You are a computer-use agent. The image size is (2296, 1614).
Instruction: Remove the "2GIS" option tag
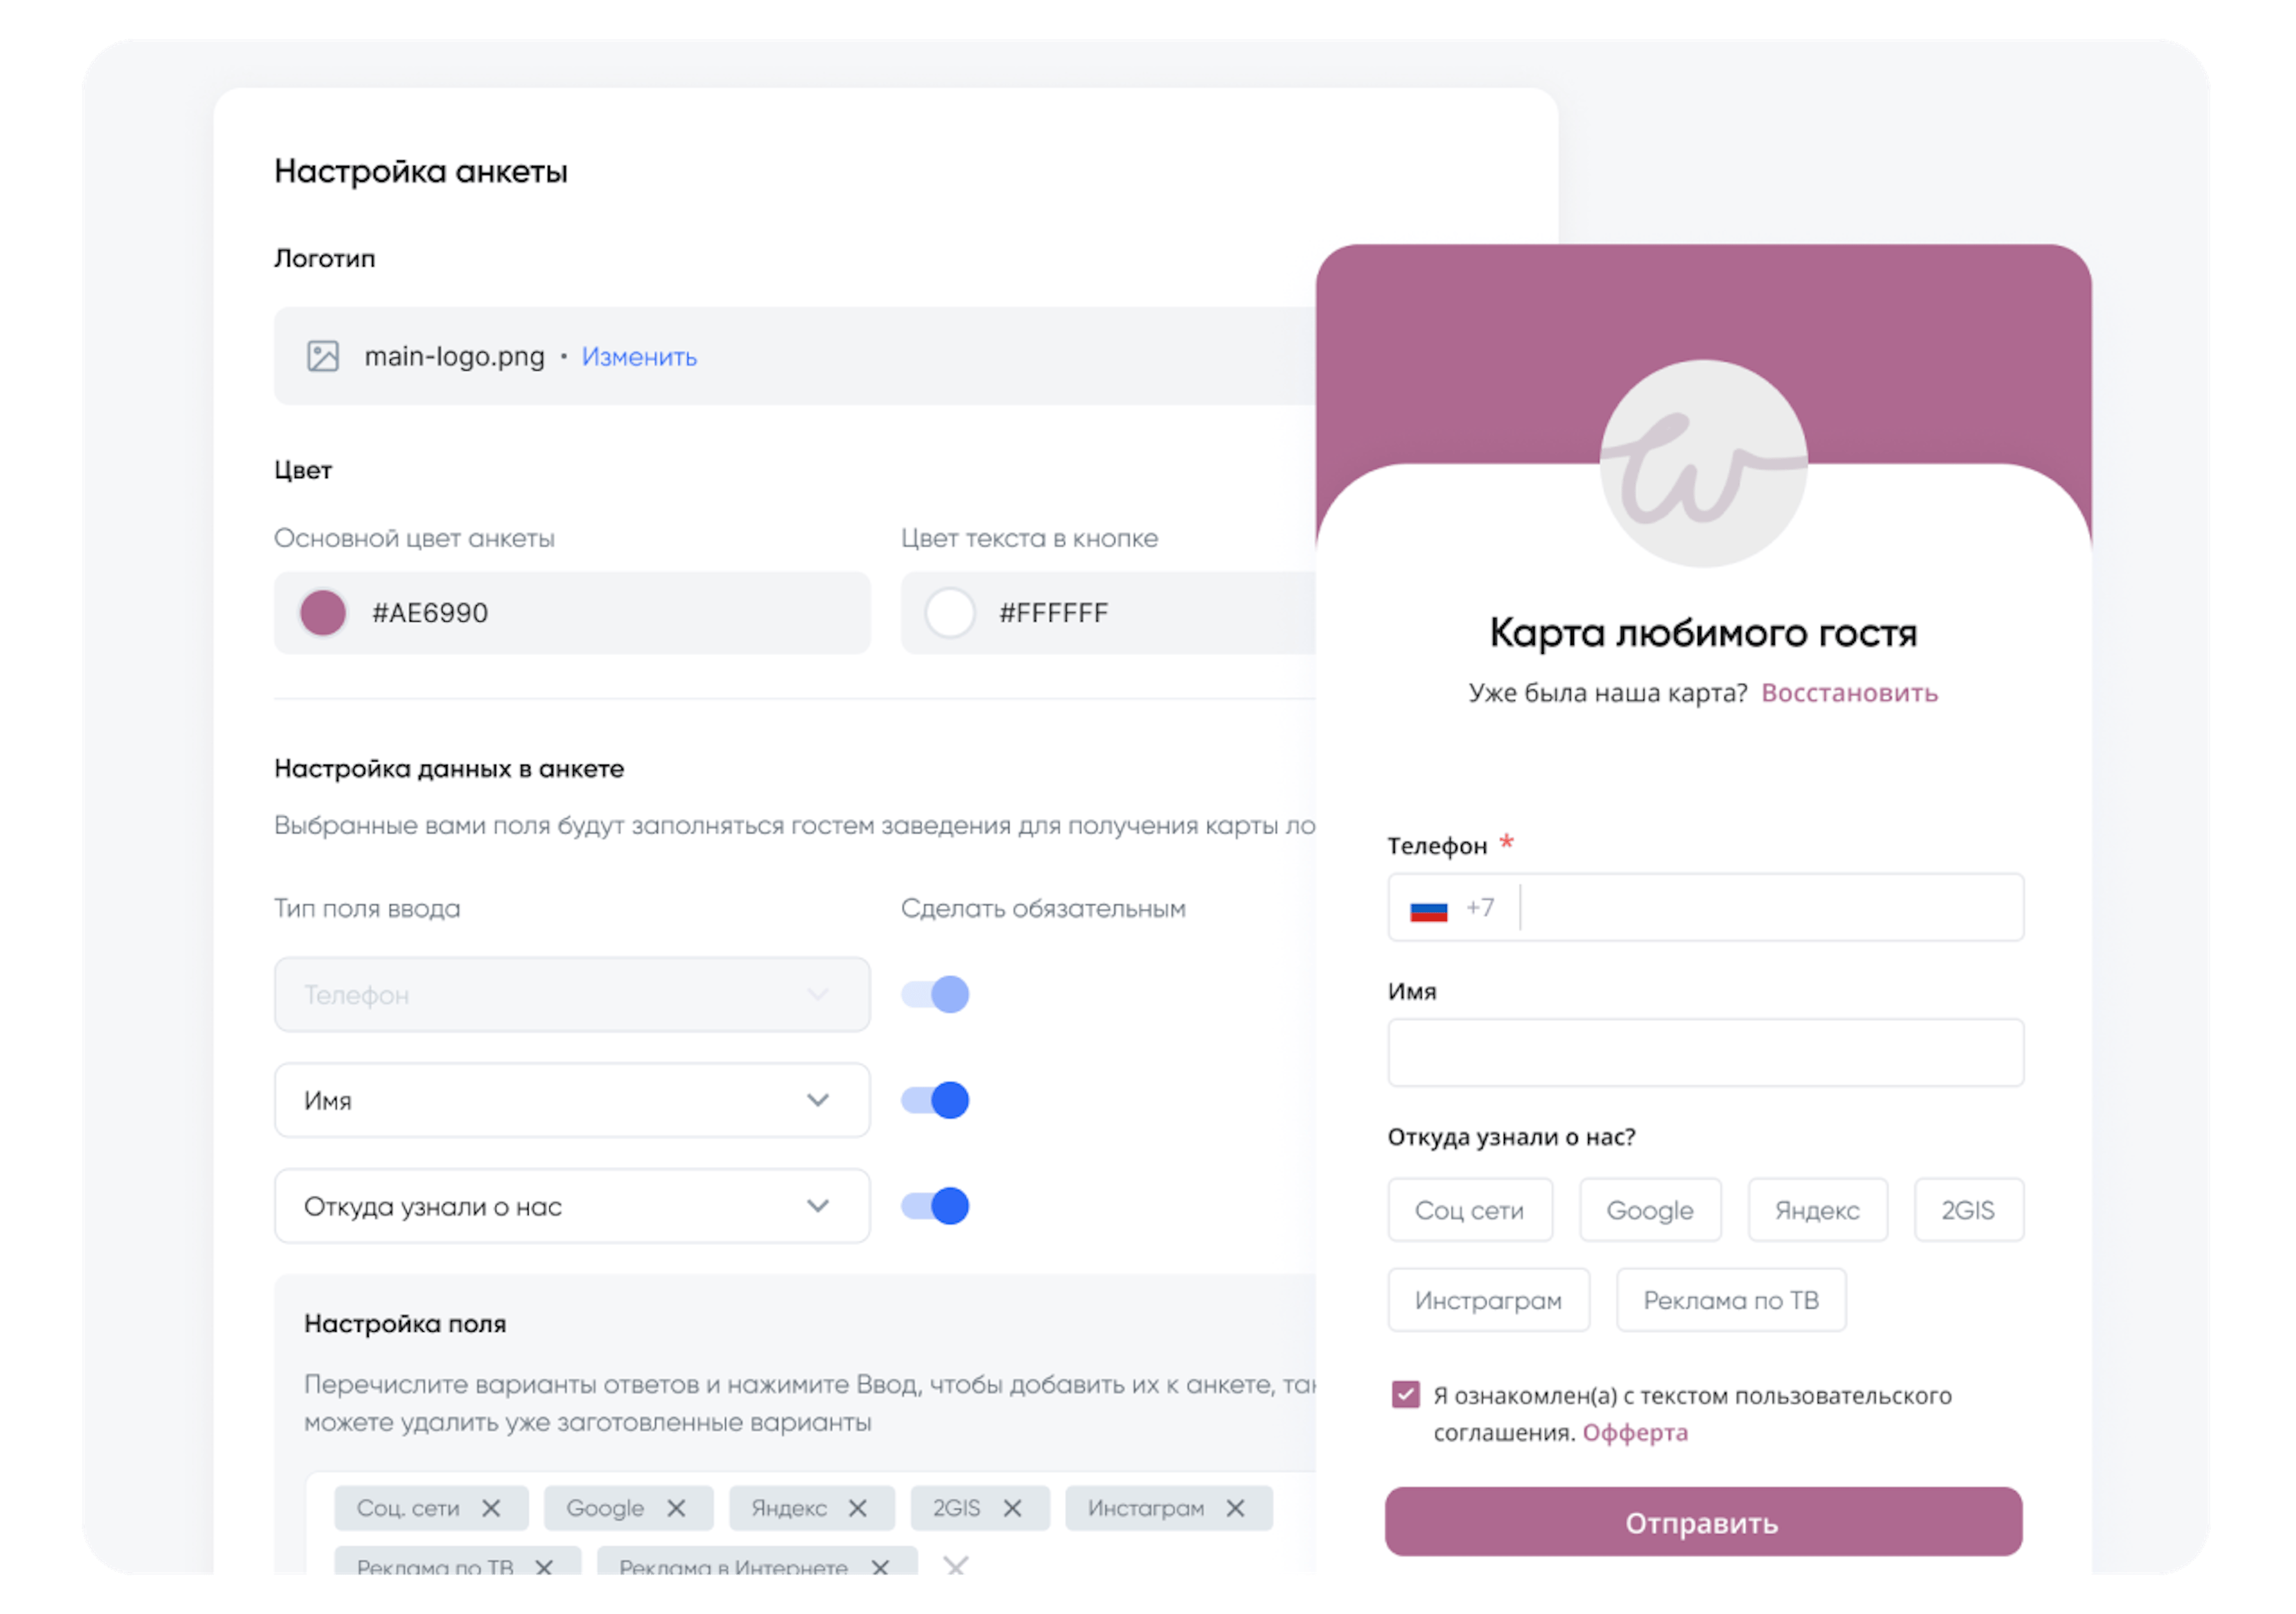1014,1508
